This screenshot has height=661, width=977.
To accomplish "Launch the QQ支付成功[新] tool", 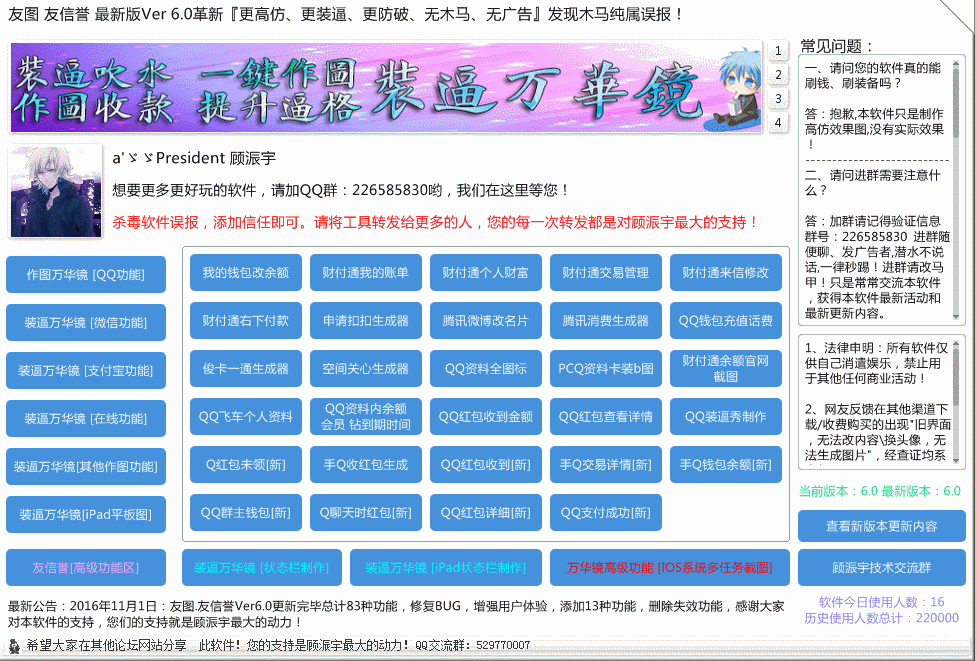I will pyautogui.click(x=606, y=512).
